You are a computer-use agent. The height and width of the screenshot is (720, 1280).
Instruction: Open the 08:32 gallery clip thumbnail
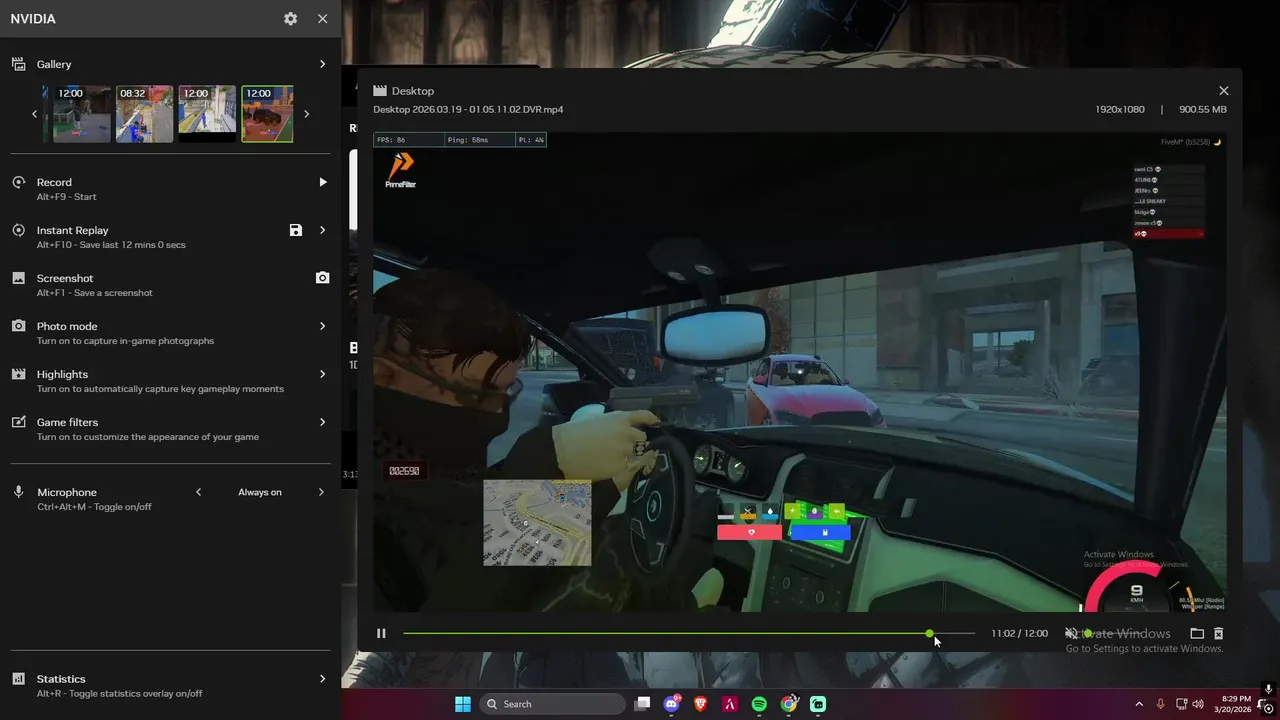pyautogui.click(x=145, y=114)
